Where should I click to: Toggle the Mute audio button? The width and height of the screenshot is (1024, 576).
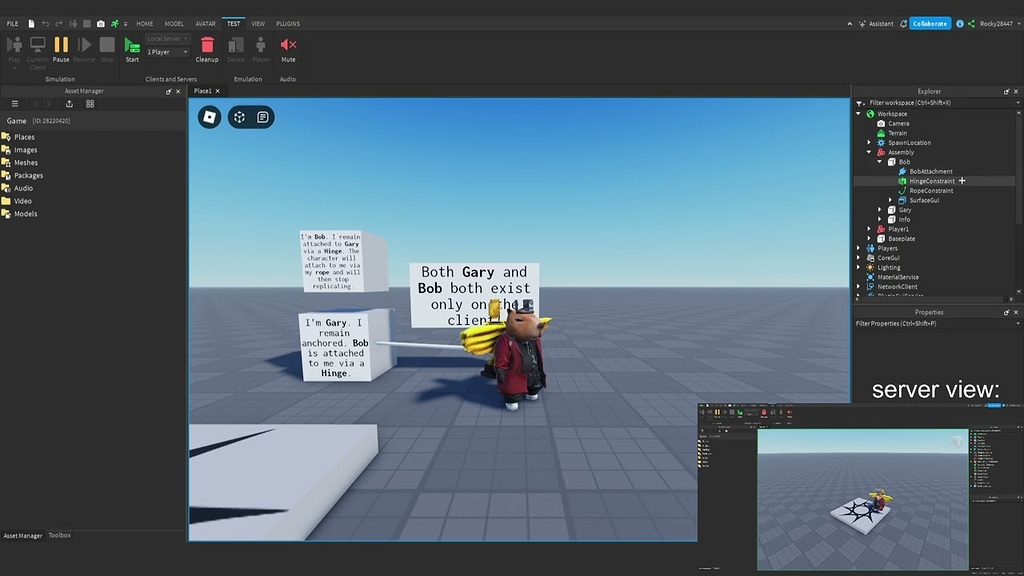(x=288, y=47)
